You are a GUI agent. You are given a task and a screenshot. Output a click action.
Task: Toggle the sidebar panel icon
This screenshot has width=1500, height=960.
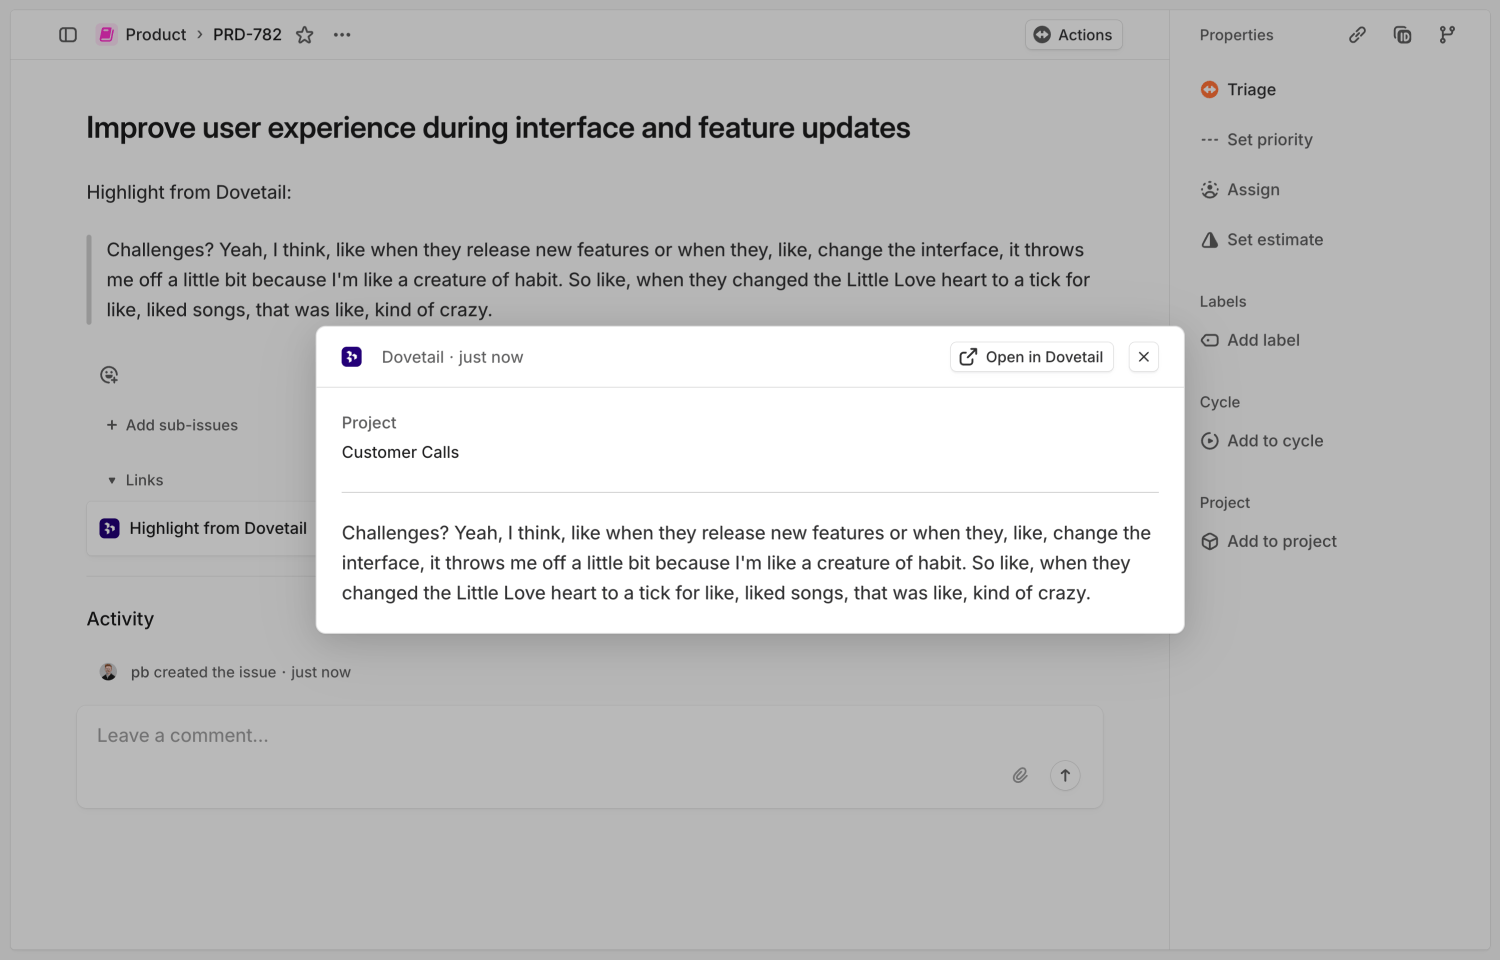pyautogui.click(x=68, y=35)
